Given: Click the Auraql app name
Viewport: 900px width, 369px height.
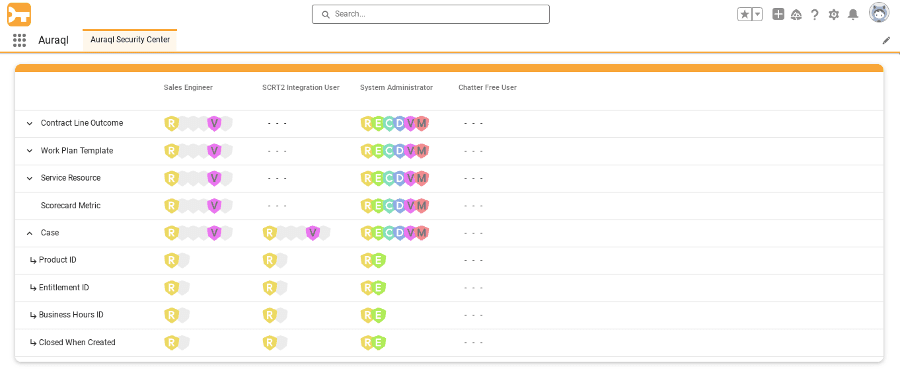Looking at the screenshot, I should pos(53,41).
